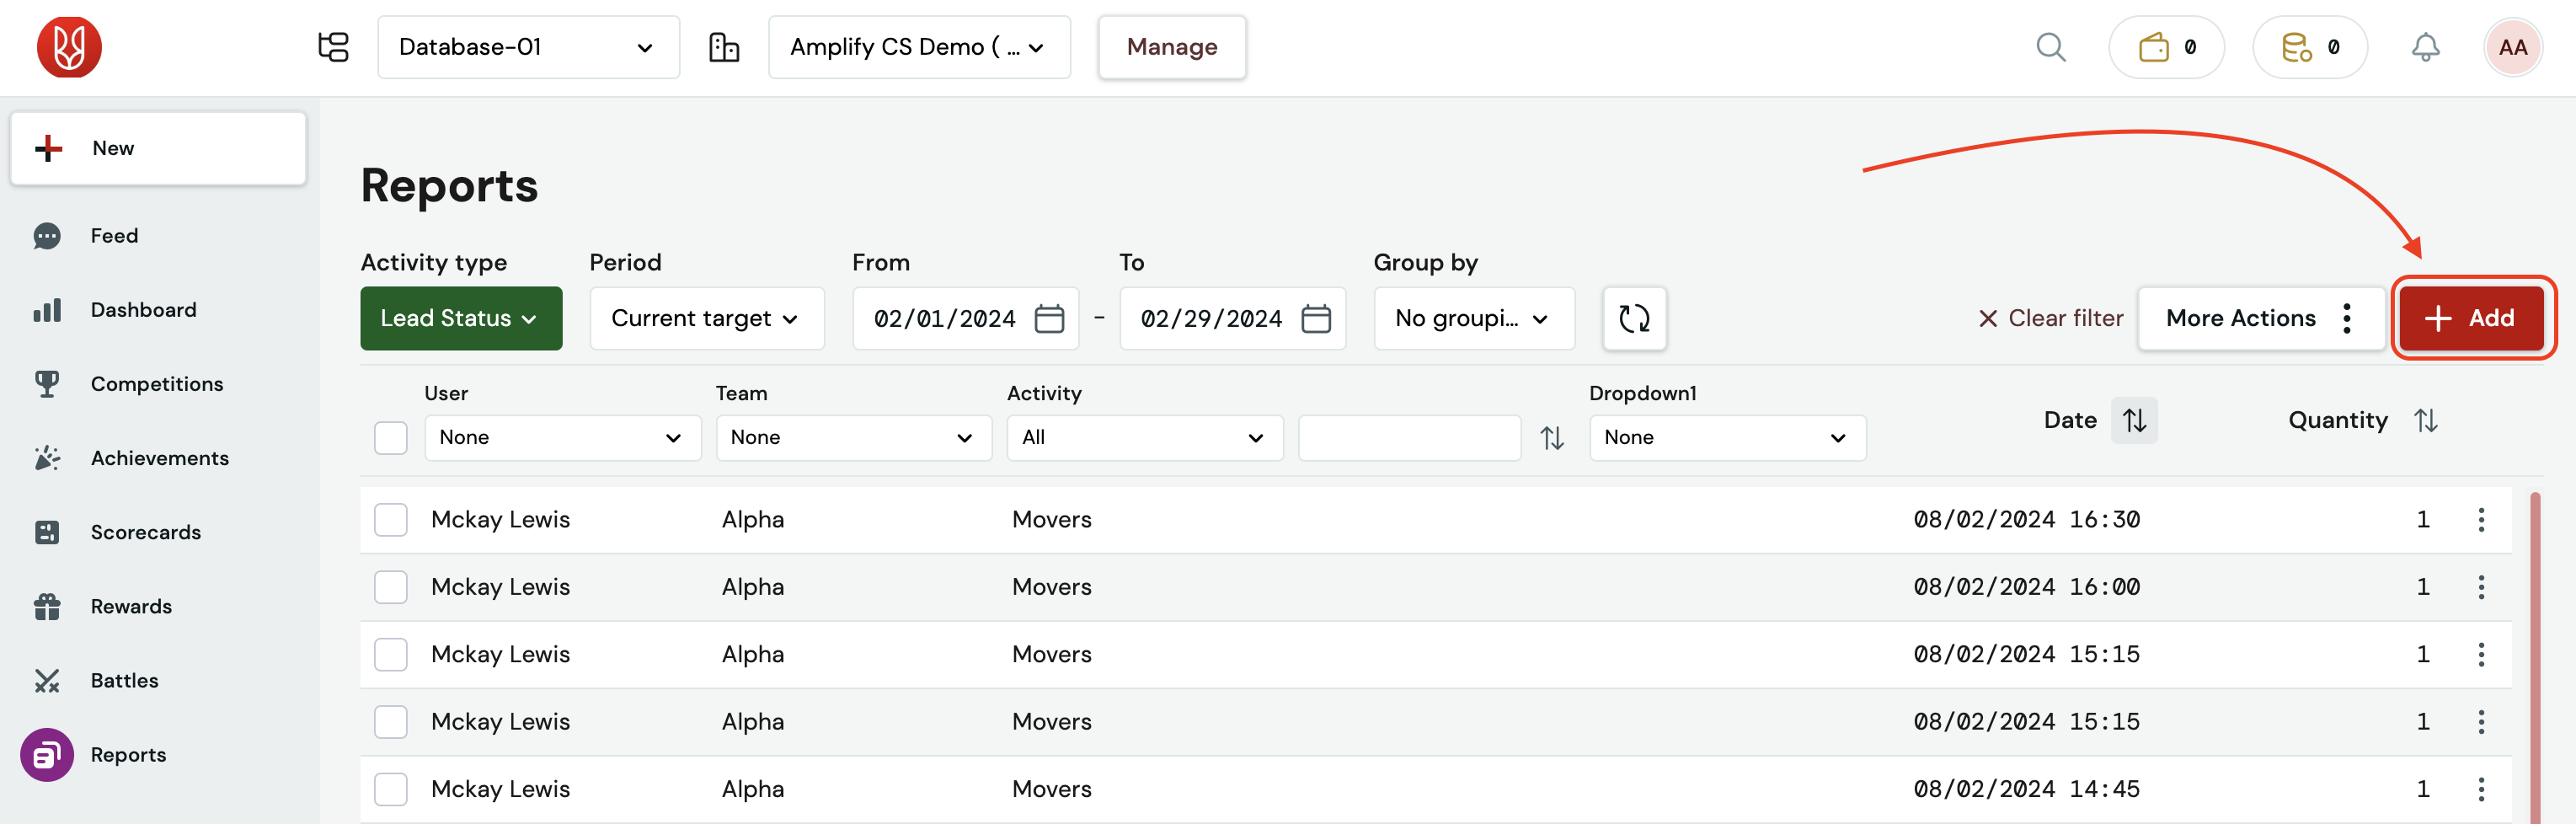Click the wallet balance icon

(x=2154, y=47)
